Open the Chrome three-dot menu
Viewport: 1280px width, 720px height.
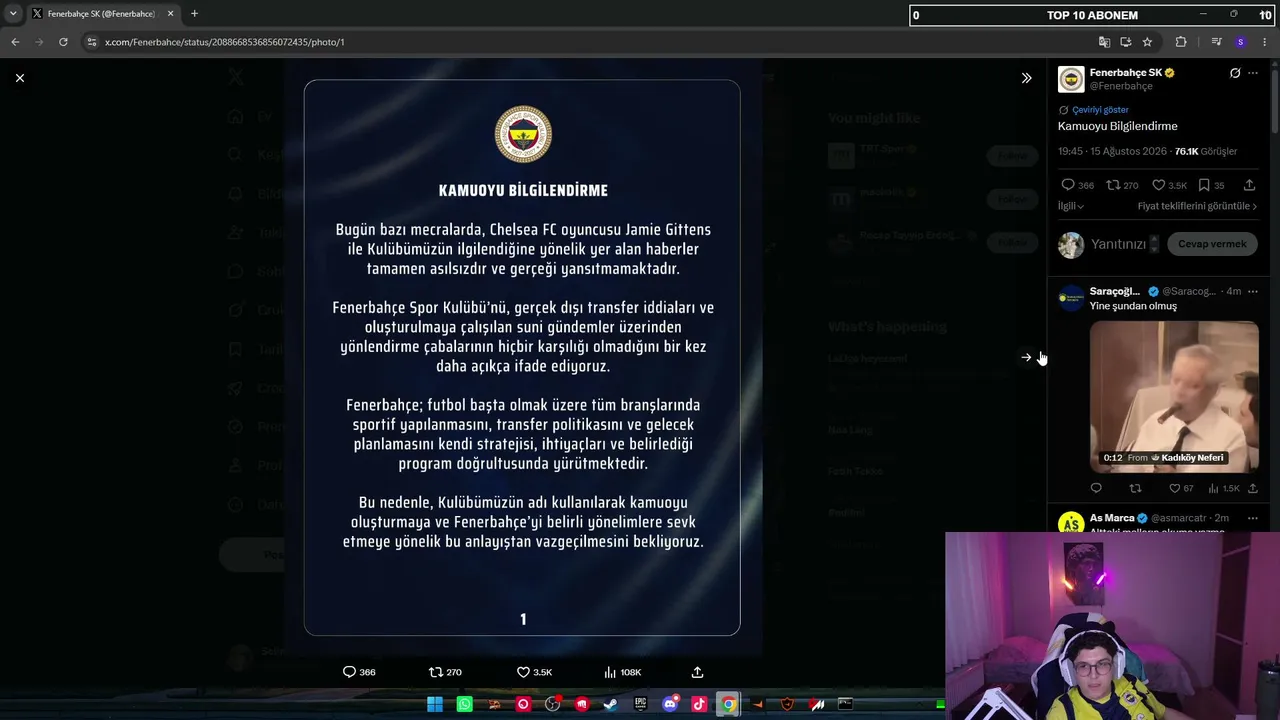(1265, 42)
